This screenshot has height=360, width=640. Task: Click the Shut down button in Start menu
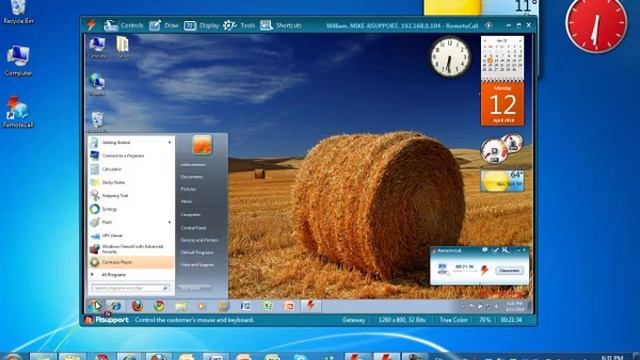tap(195, 287)
